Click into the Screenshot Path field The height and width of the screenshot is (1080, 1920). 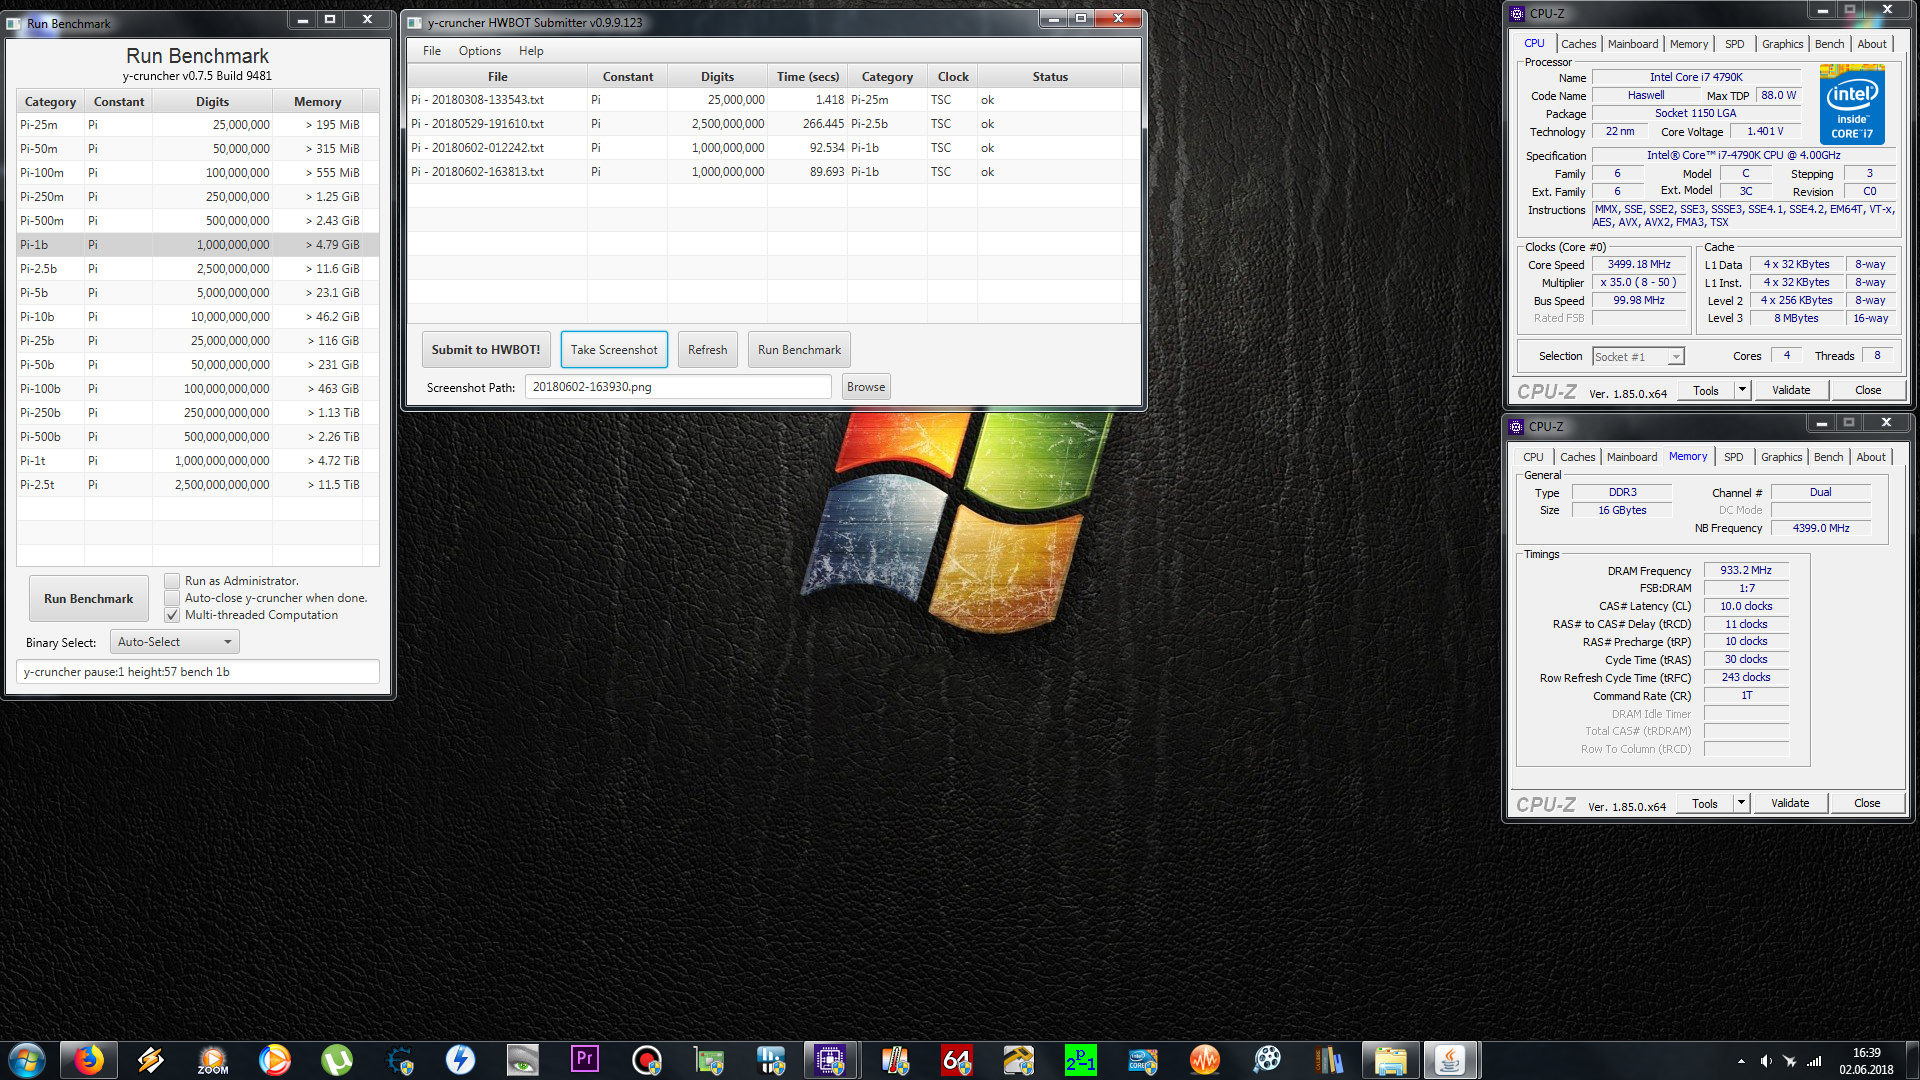click(x=678, y=387)
